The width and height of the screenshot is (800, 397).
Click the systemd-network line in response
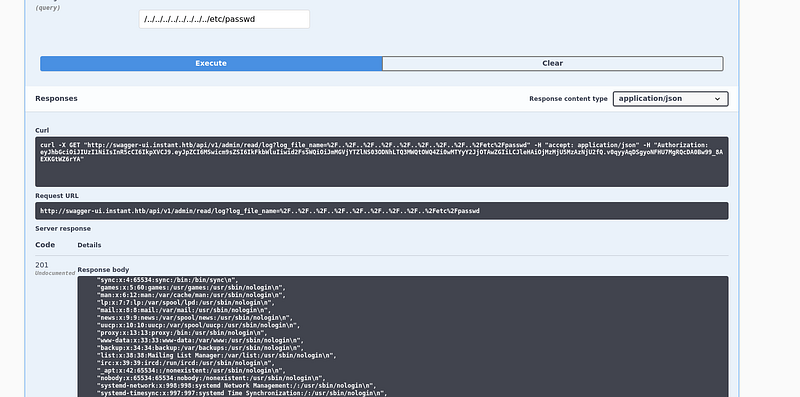click(237, 386)
